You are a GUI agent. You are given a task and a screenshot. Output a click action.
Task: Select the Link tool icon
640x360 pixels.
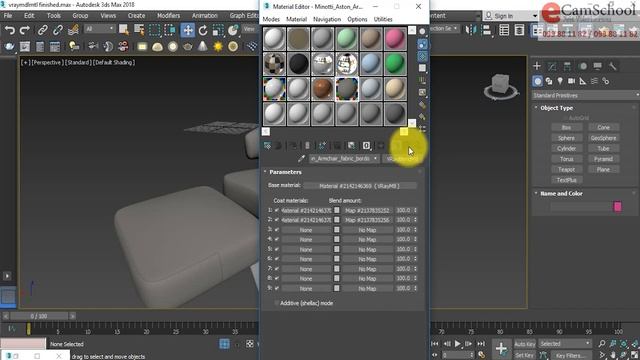coord(42,30)
